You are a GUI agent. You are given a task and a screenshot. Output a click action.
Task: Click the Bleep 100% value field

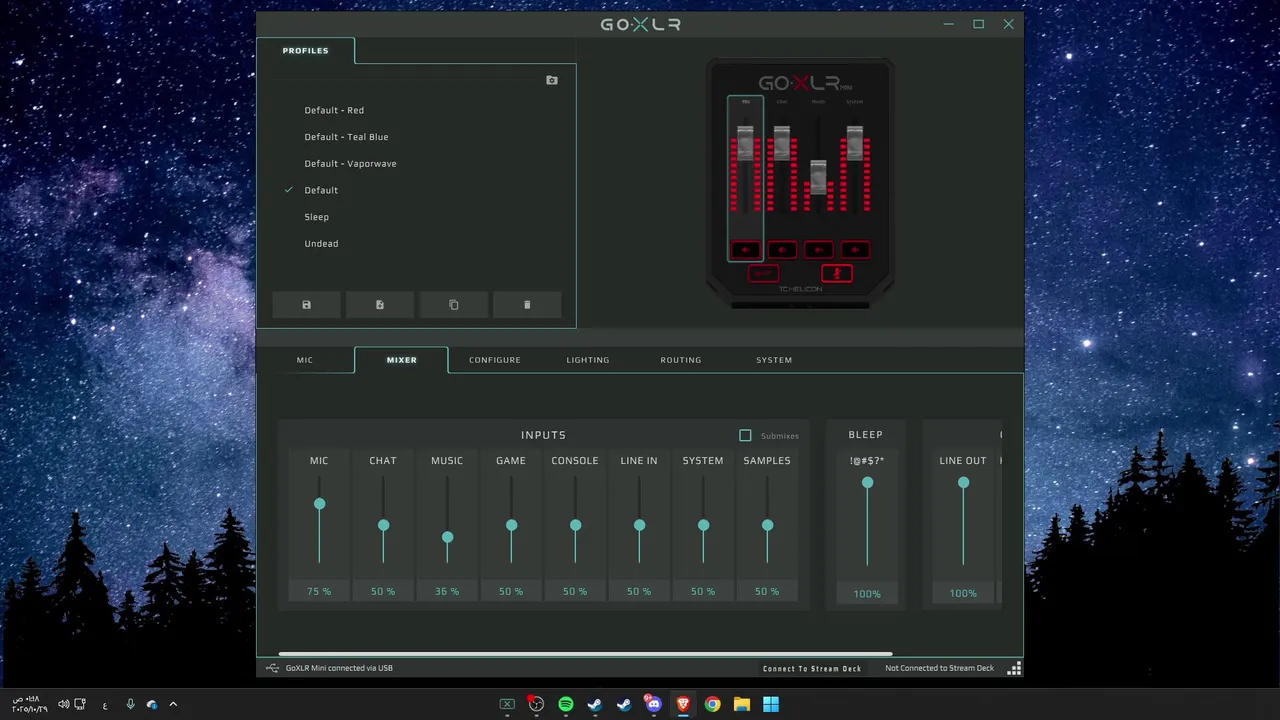click(x=867, y=594)
